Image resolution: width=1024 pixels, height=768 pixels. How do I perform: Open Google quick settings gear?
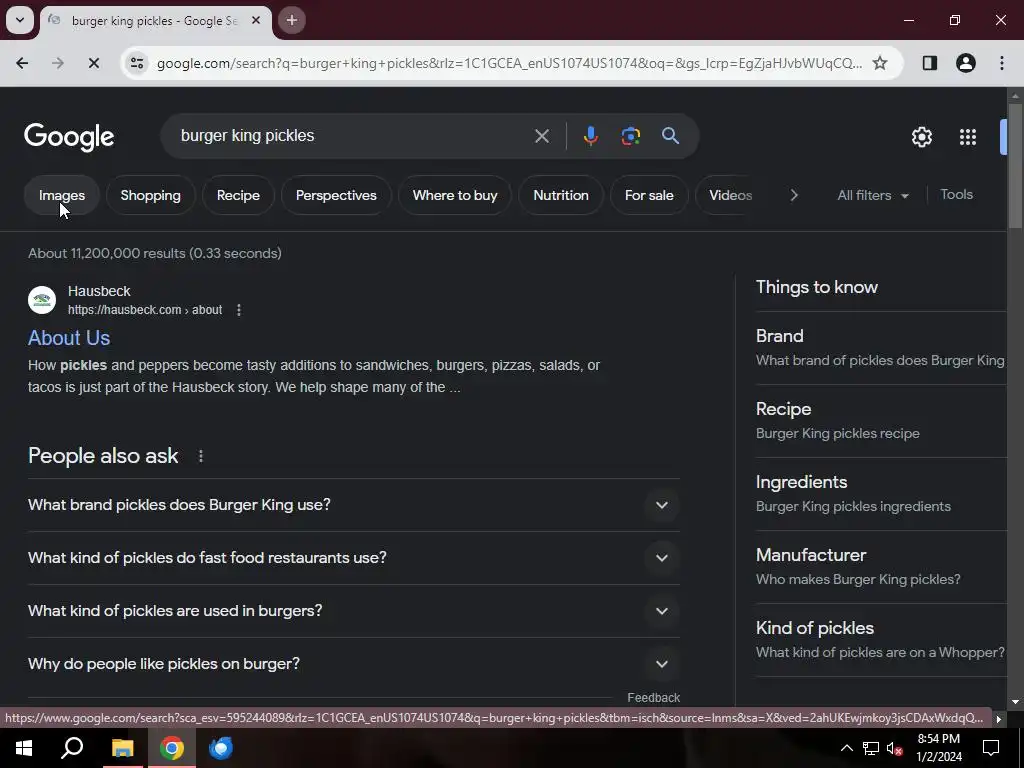tap(921, 136)
